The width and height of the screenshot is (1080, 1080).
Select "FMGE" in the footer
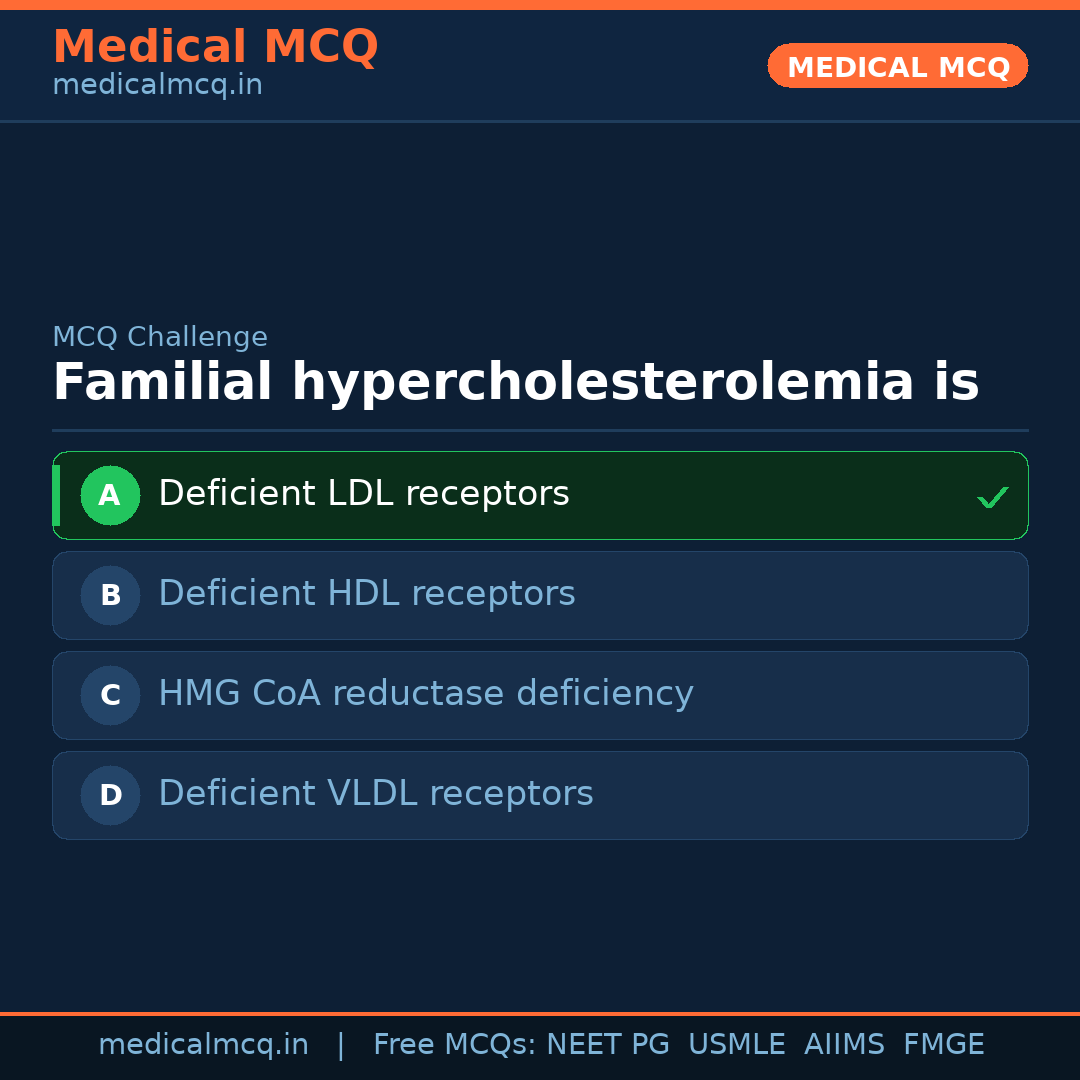click(944, 1045)
